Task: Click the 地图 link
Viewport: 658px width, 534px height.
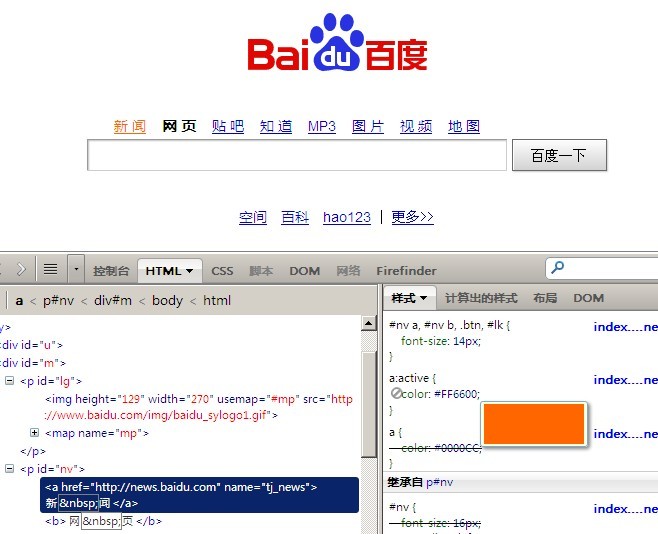Action: [x=464, y=126]
